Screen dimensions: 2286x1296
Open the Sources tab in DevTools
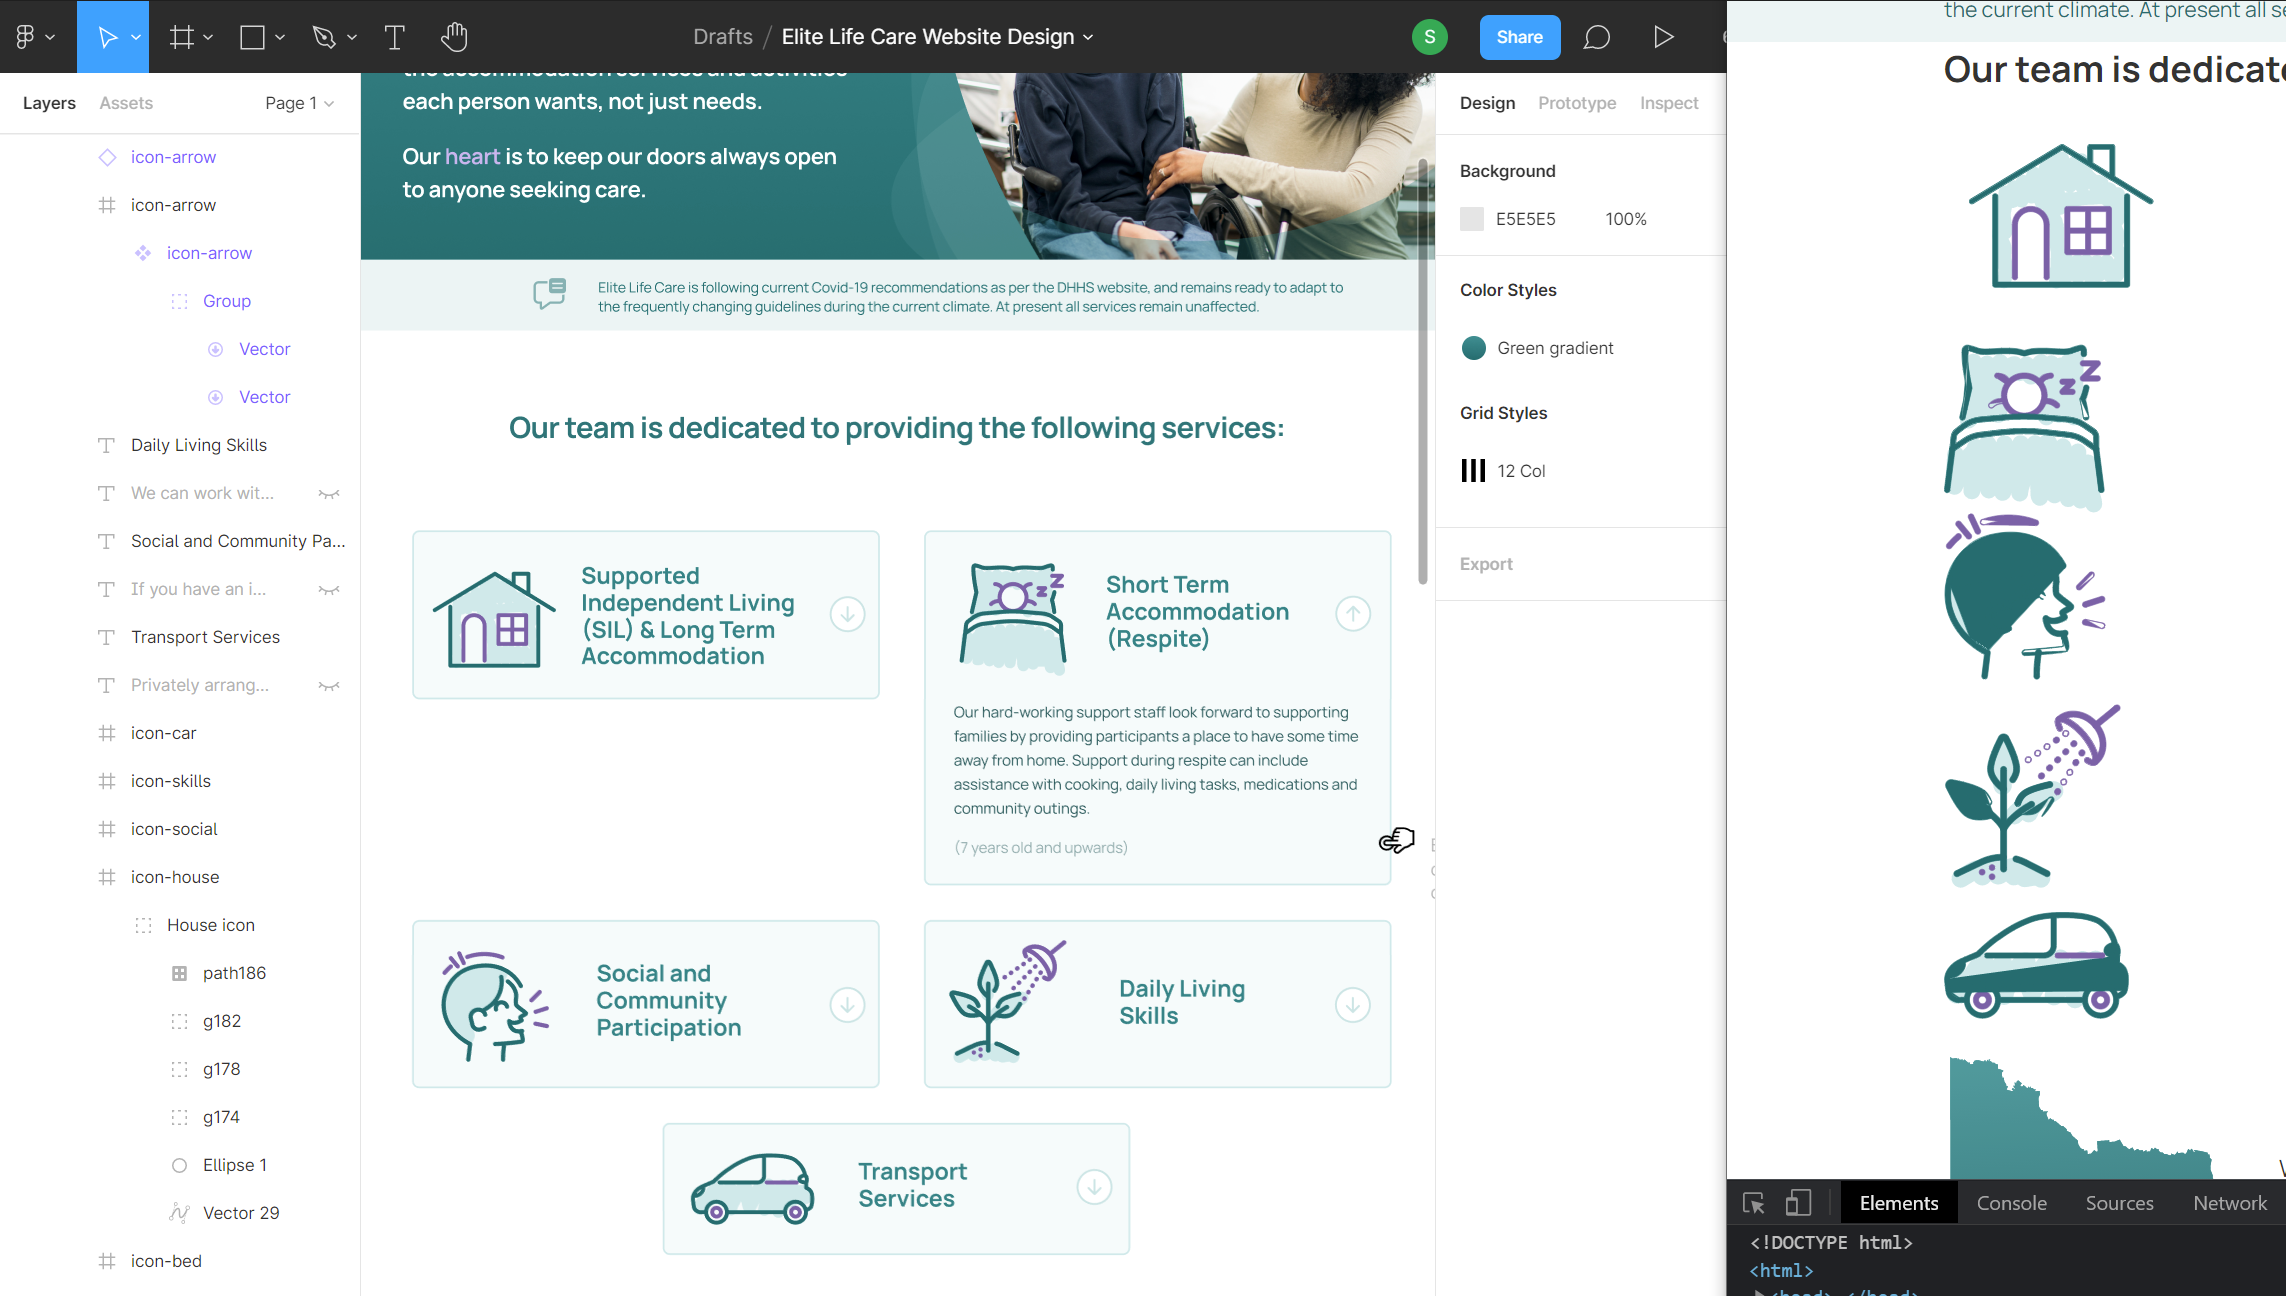point(2119,1203)
